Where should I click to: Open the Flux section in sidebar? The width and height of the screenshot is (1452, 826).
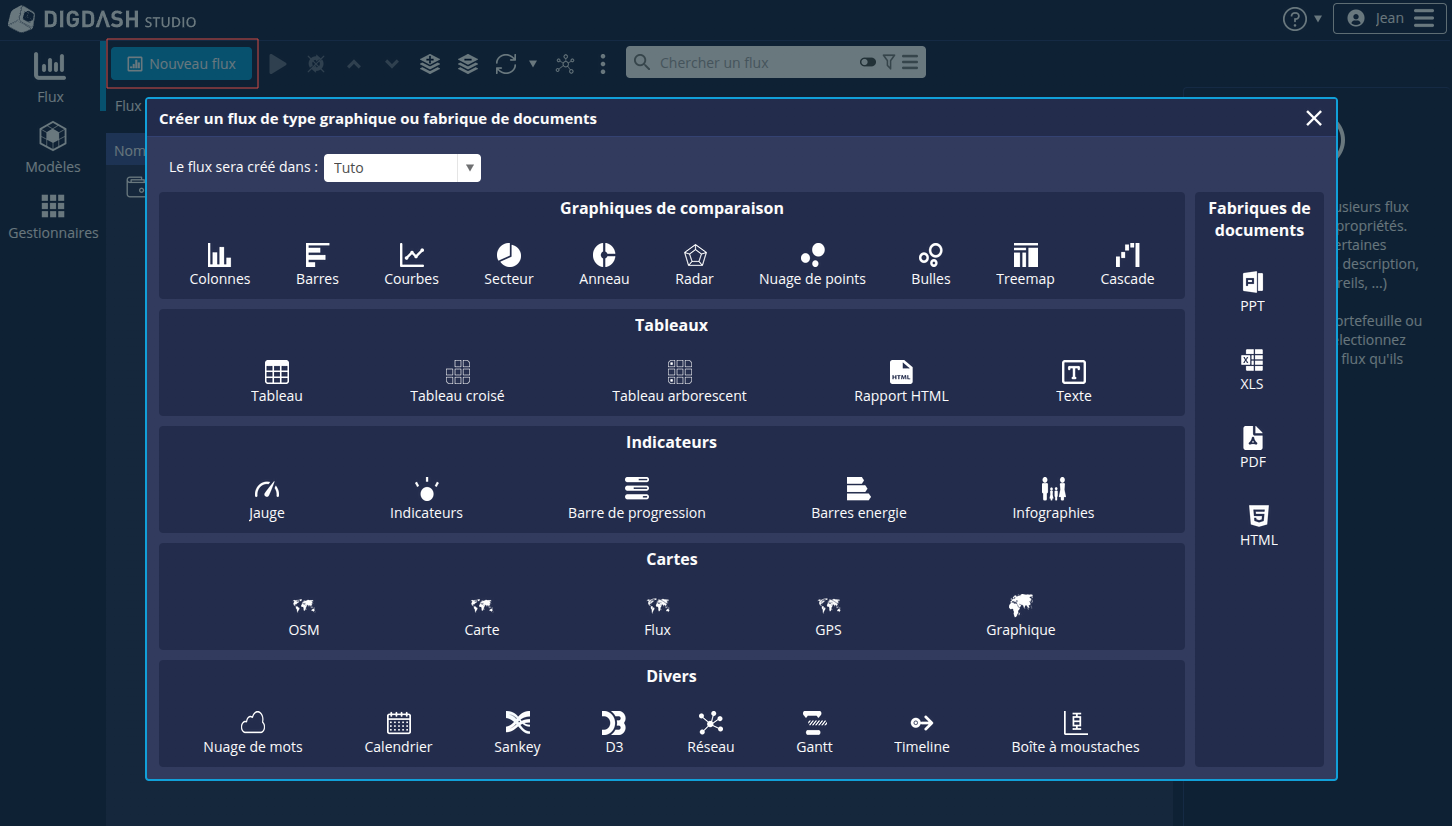tap(50, 78)
